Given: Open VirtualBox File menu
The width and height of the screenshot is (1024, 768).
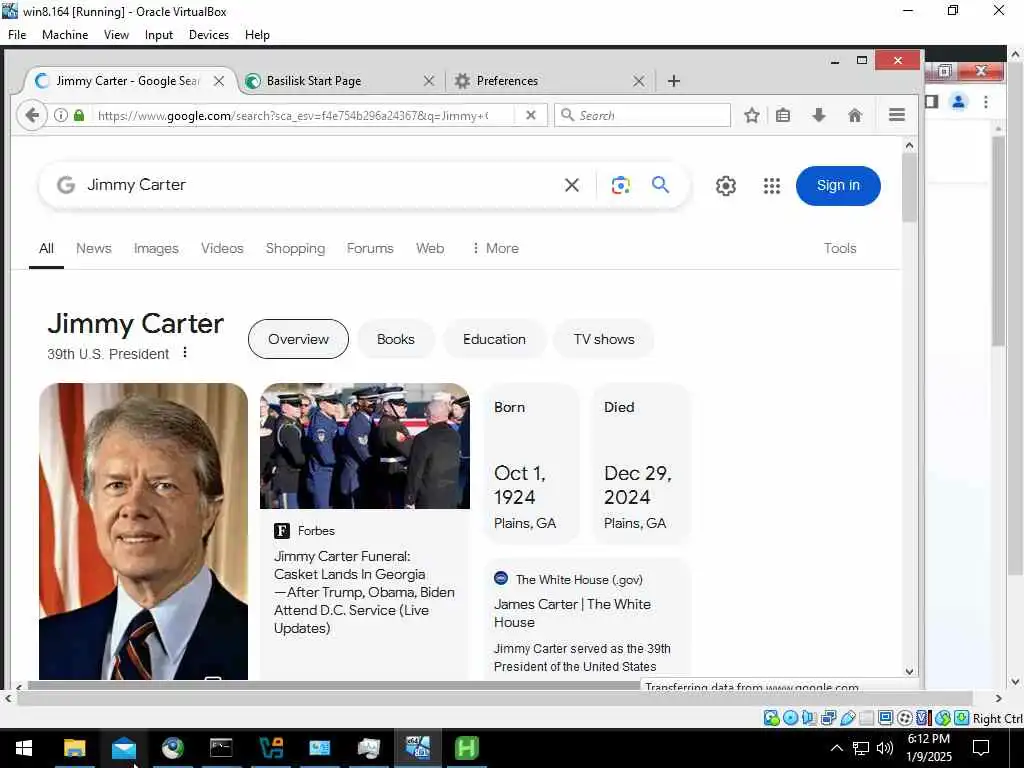Looking at the screenshot, I should click(17, 35).
